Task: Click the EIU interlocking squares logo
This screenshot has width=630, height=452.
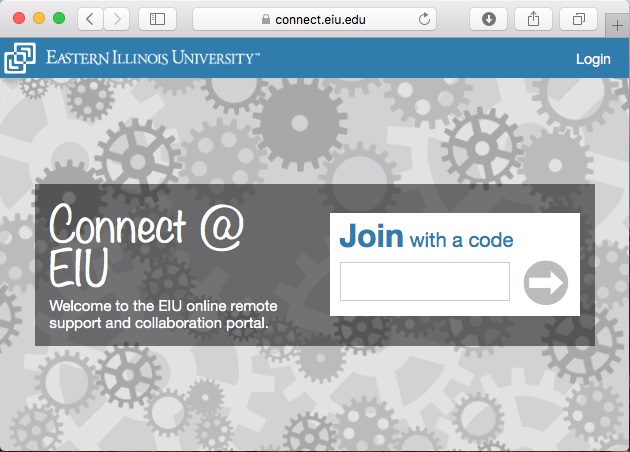Action: [x=19, y=58]
